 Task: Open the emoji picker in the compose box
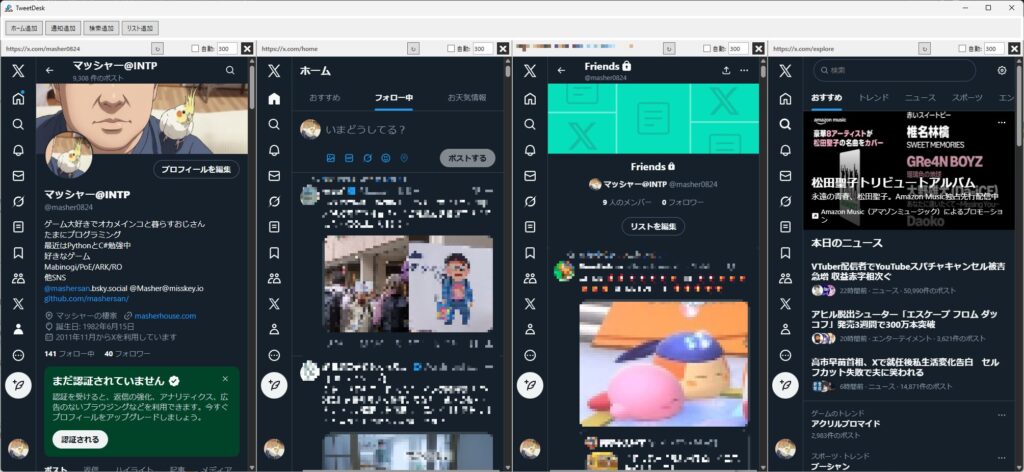click(x=385, y=158)
